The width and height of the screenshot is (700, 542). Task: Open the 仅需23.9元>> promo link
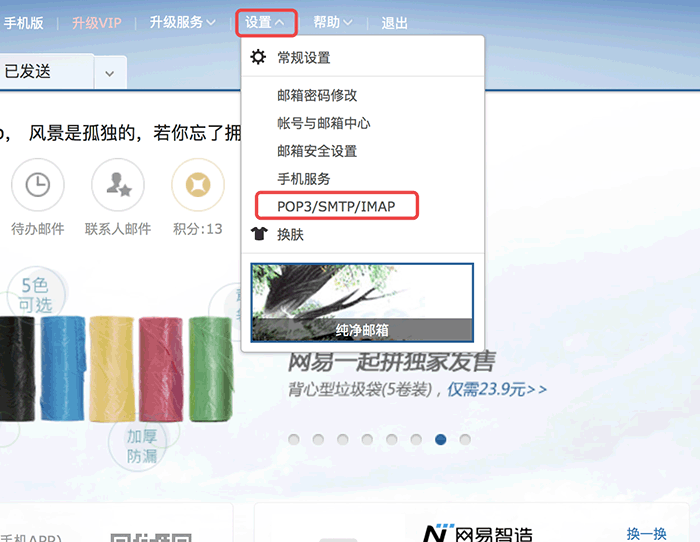pyautogui.click(x=497, y=390)
